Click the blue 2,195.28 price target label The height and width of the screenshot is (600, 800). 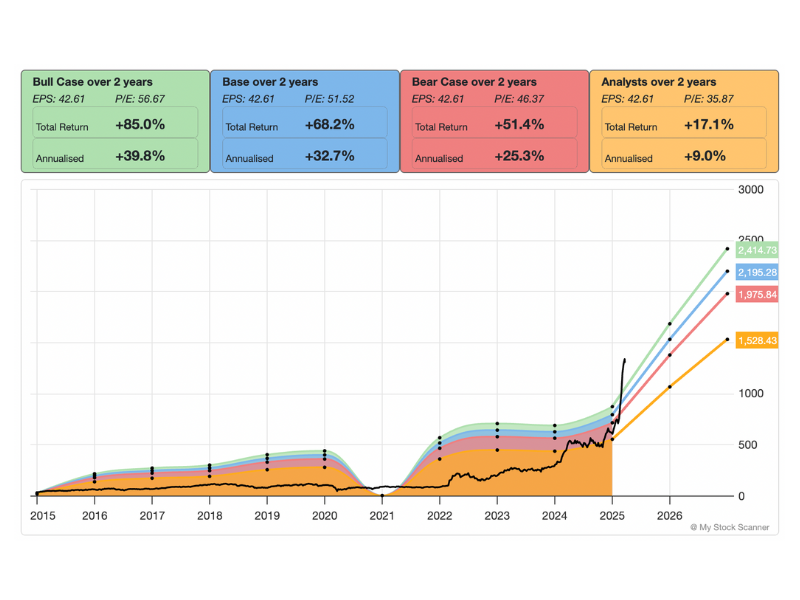757,272
